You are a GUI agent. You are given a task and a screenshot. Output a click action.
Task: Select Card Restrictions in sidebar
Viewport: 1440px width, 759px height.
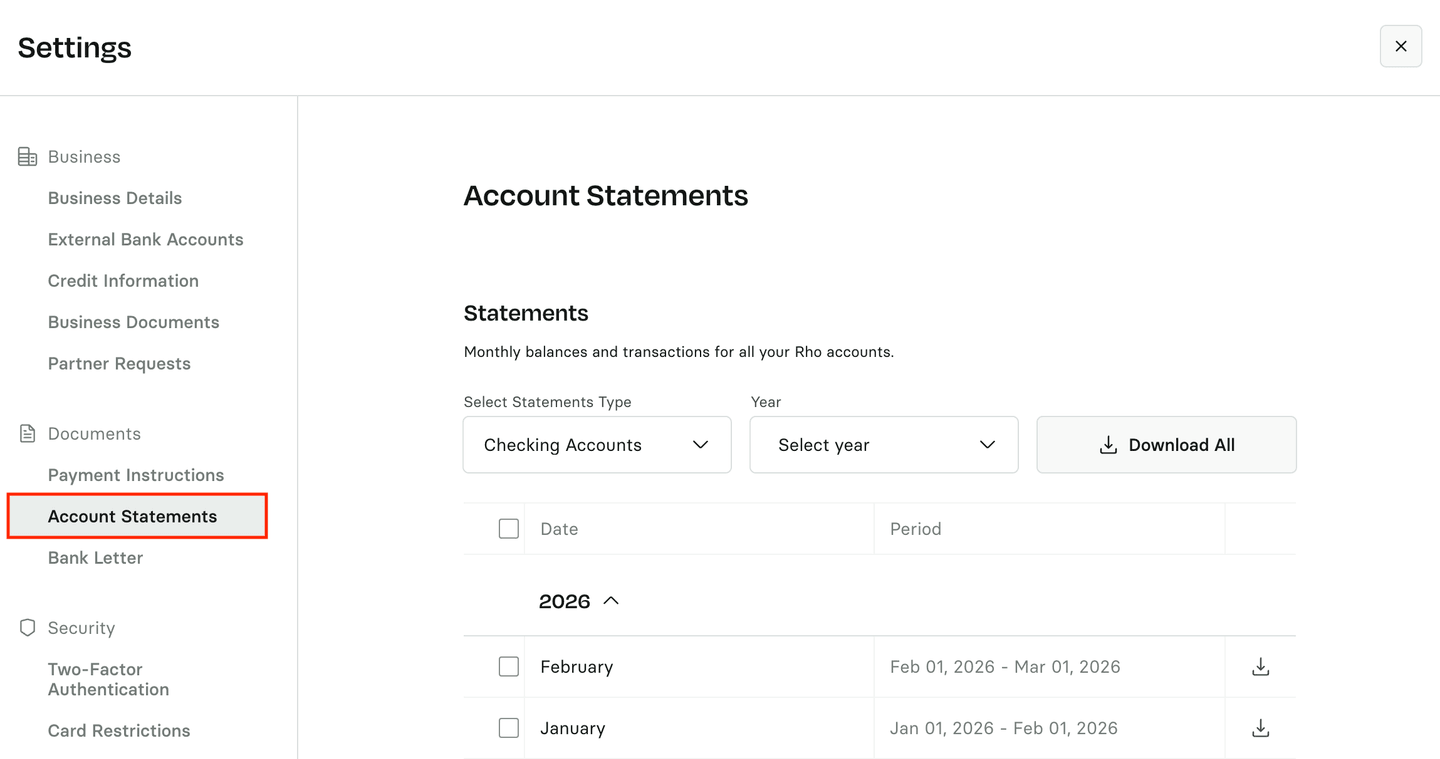tap(119, 731)
